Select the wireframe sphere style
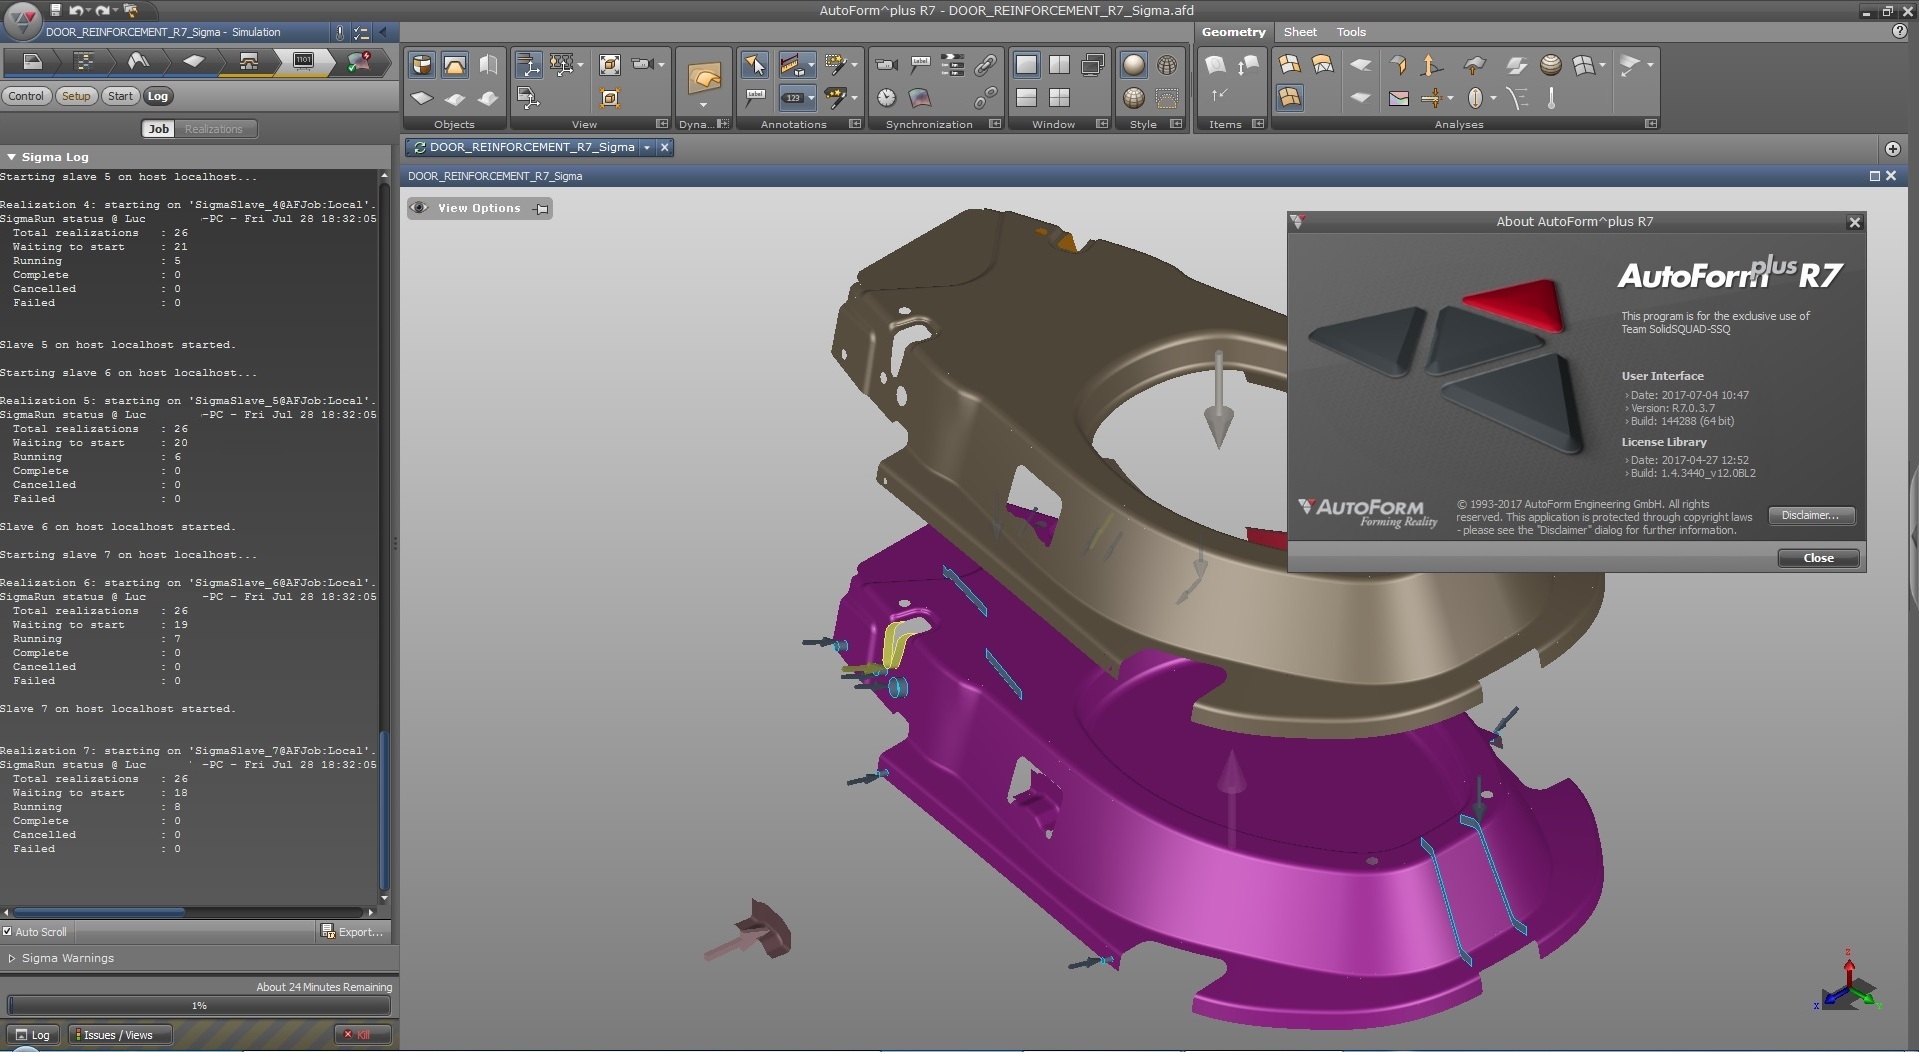1919x1052 pixels. [1167, 65]
